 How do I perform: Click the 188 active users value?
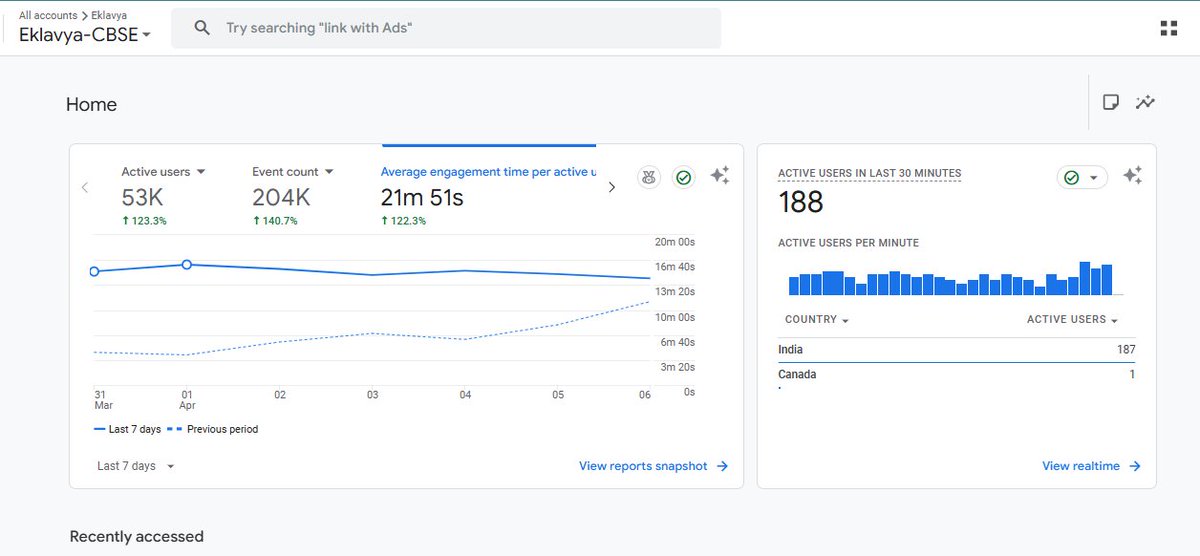point(801,203)
